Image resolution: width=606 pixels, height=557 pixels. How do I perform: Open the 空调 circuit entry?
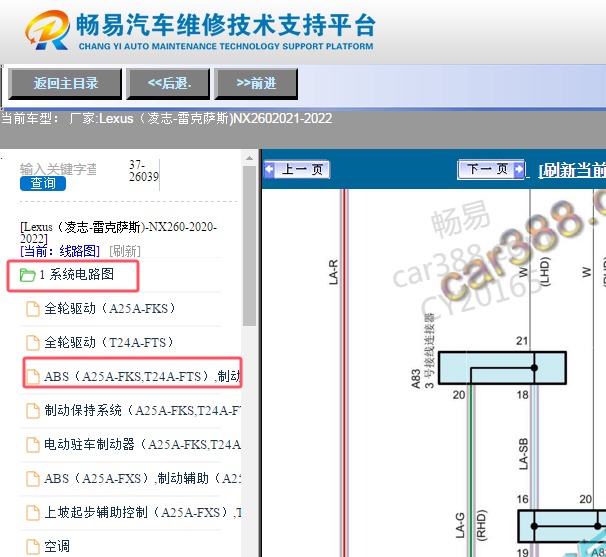(x=57, y=547)
